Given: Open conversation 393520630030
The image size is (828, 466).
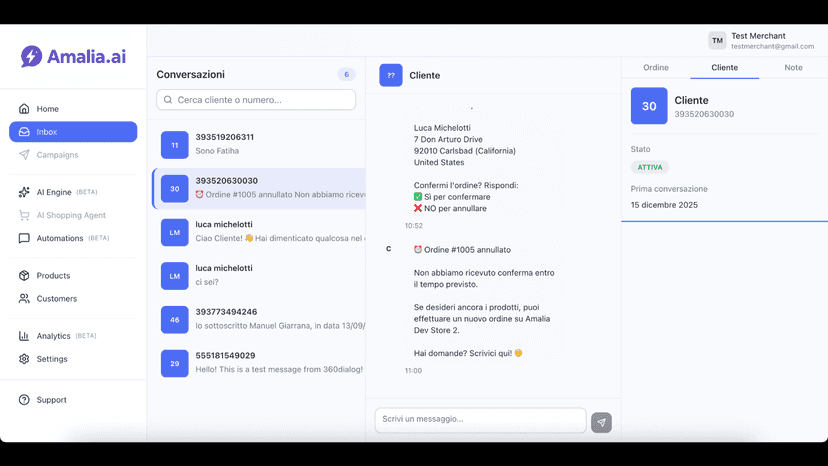Looking at the screenshot, I should tap(259, 189).
